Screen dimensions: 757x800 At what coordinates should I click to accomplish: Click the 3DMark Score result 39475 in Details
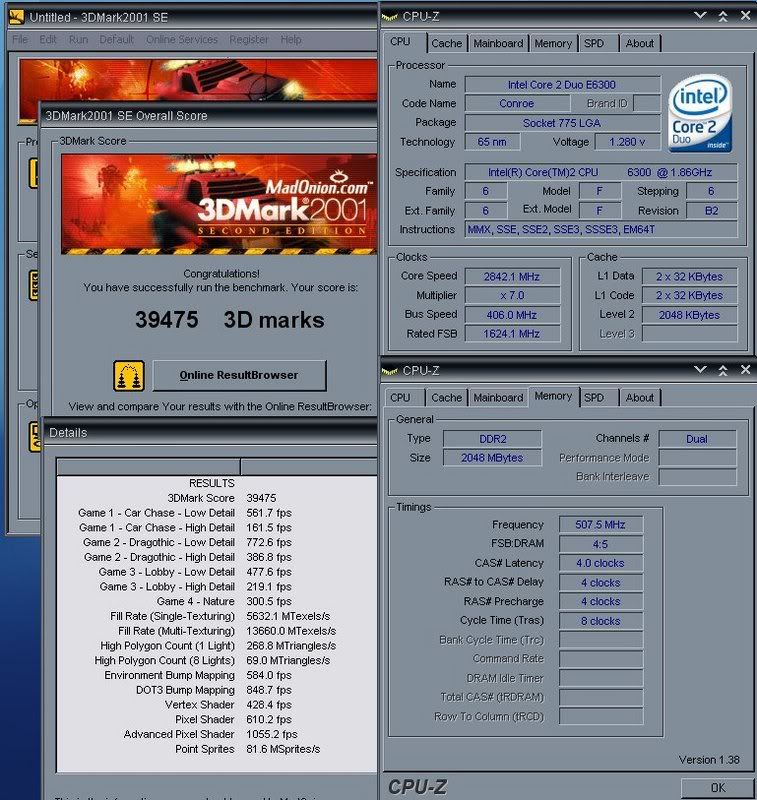261,498
